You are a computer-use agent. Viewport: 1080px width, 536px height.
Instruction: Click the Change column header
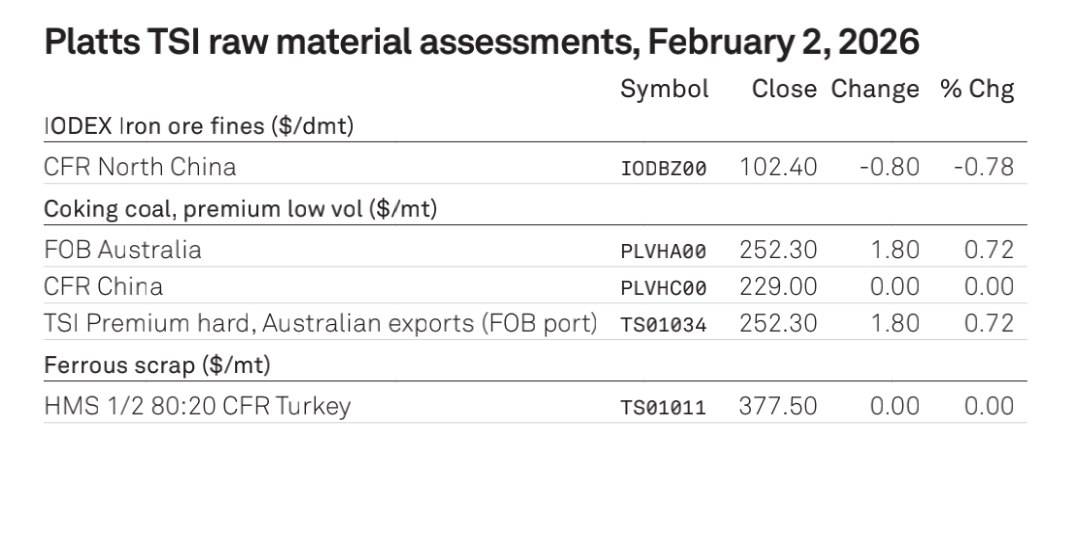tap(875, 89)
